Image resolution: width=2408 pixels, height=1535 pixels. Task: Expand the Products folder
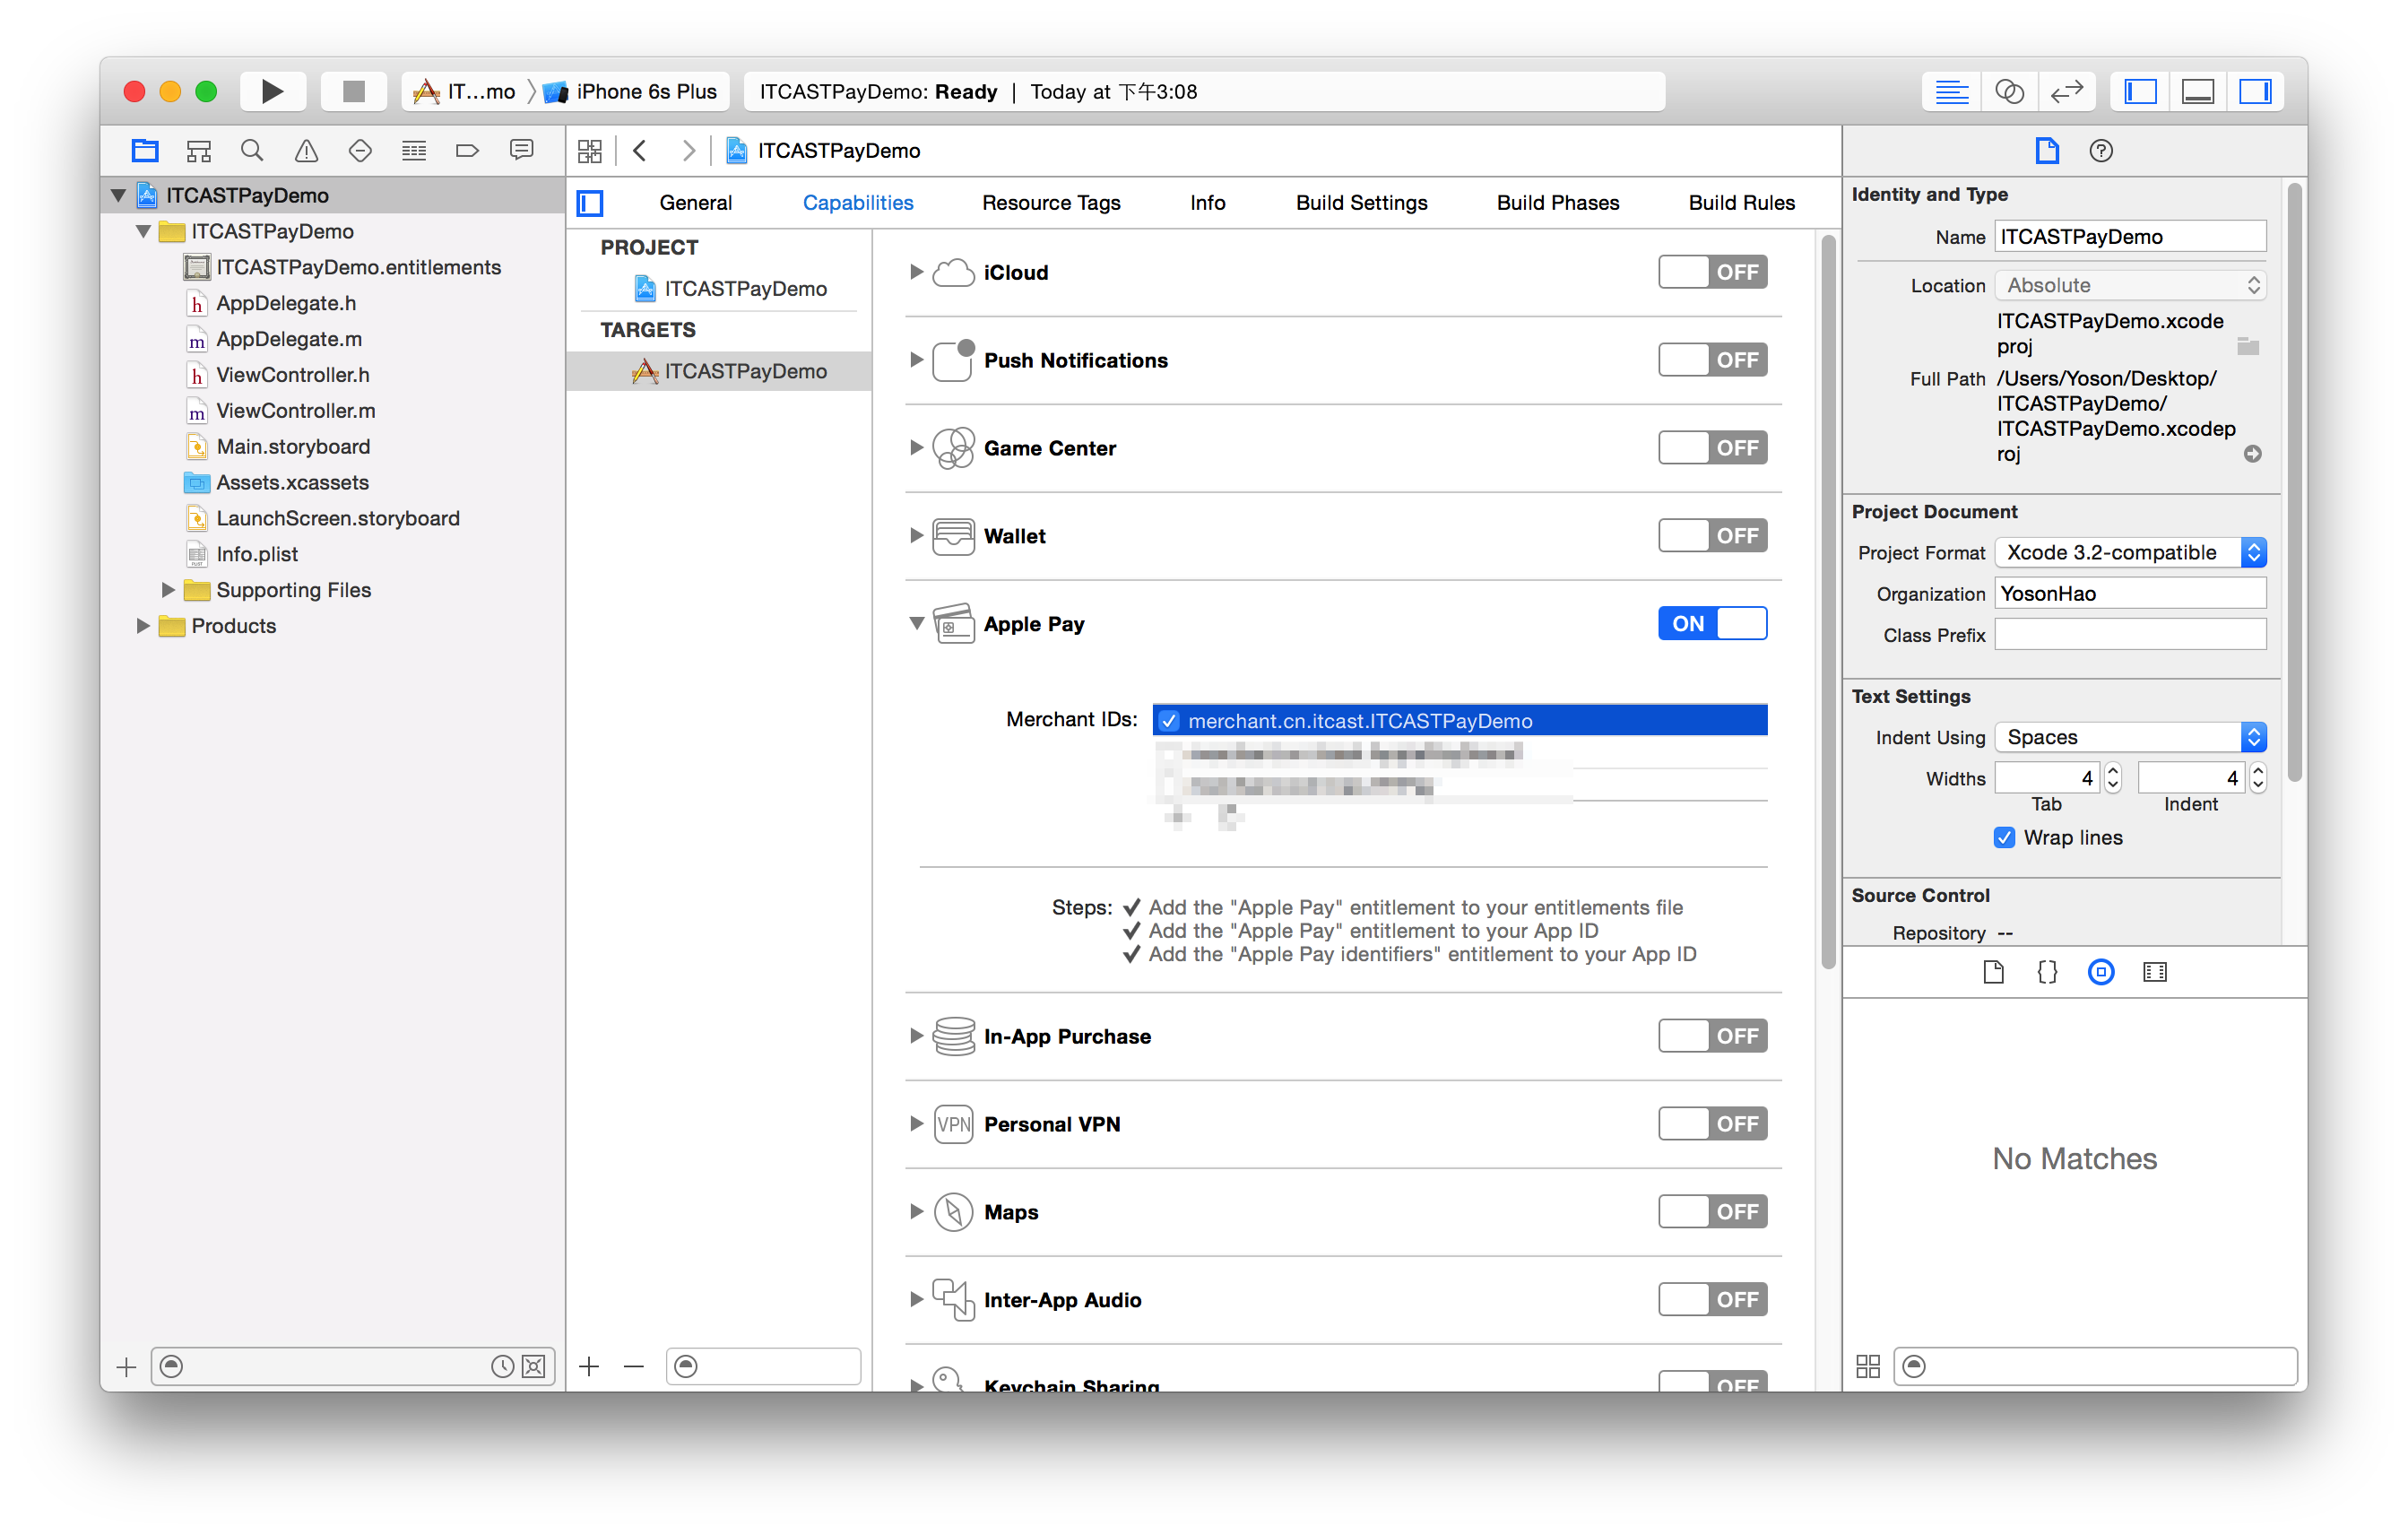143,626
